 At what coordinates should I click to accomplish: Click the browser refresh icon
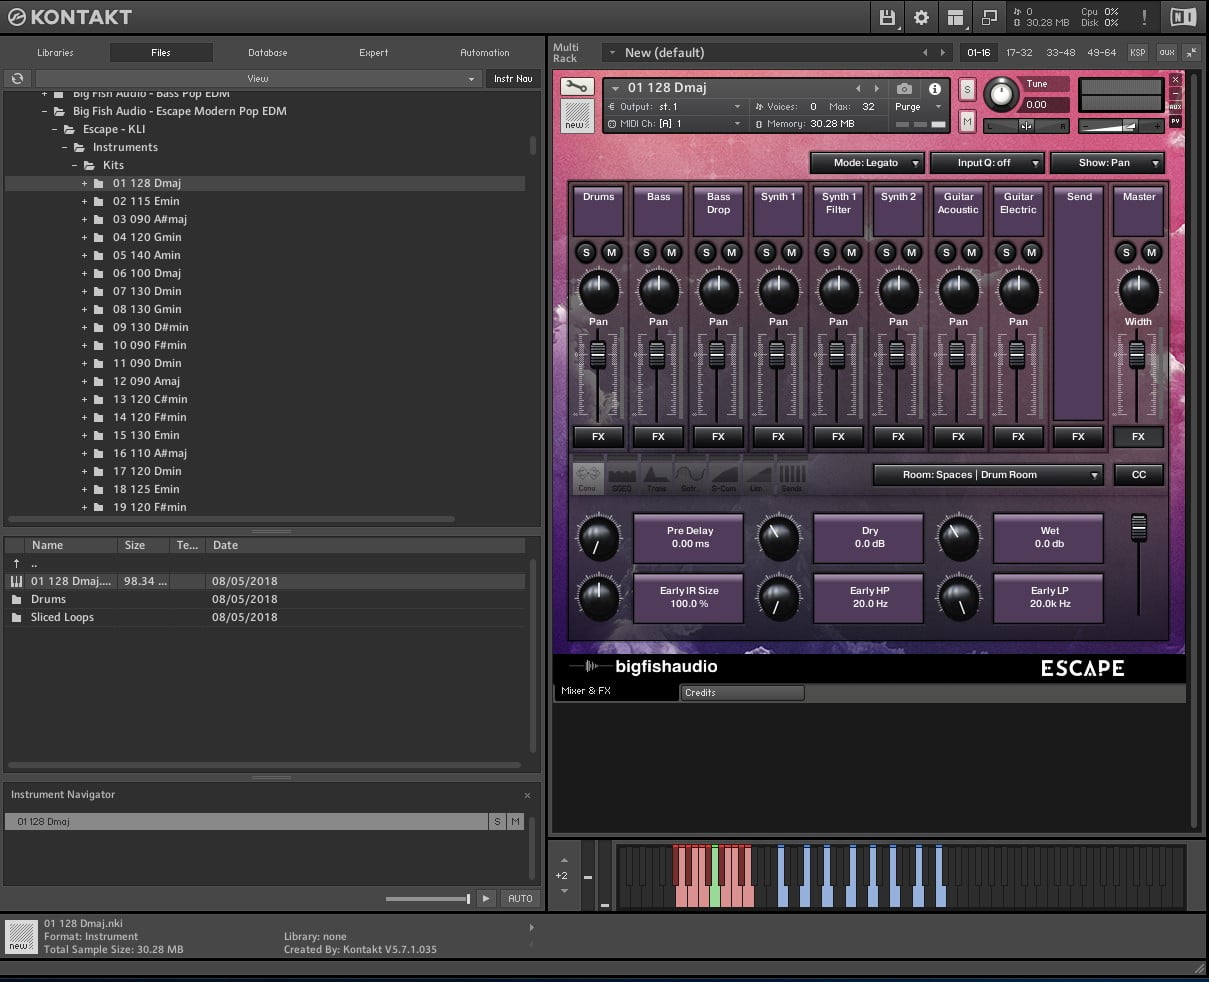17,78
